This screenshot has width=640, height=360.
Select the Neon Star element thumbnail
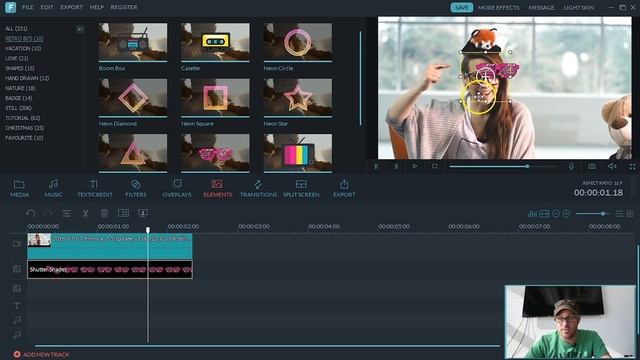click(298, 98)
